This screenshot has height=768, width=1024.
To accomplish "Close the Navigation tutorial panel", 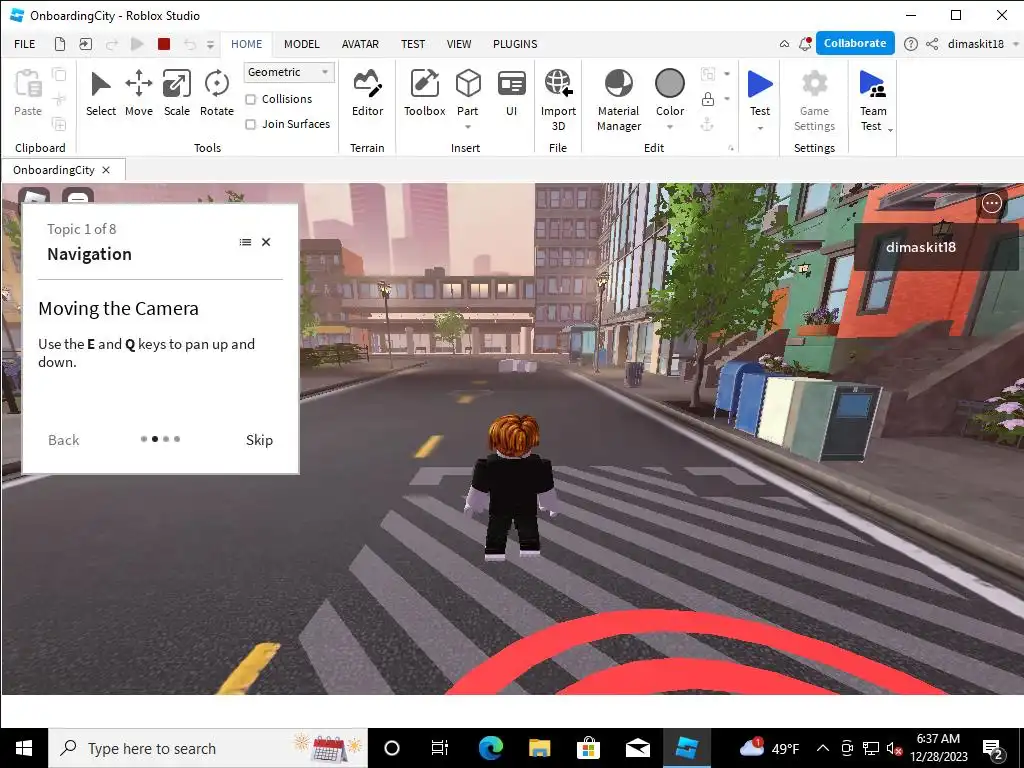I will point(266,242).
